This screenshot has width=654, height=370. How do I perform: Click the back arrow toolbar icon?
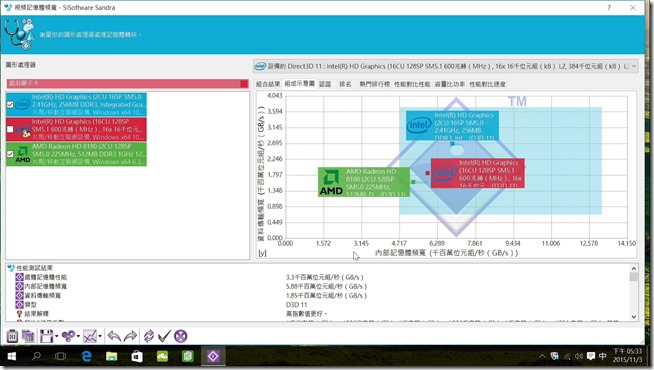point(114,336)
